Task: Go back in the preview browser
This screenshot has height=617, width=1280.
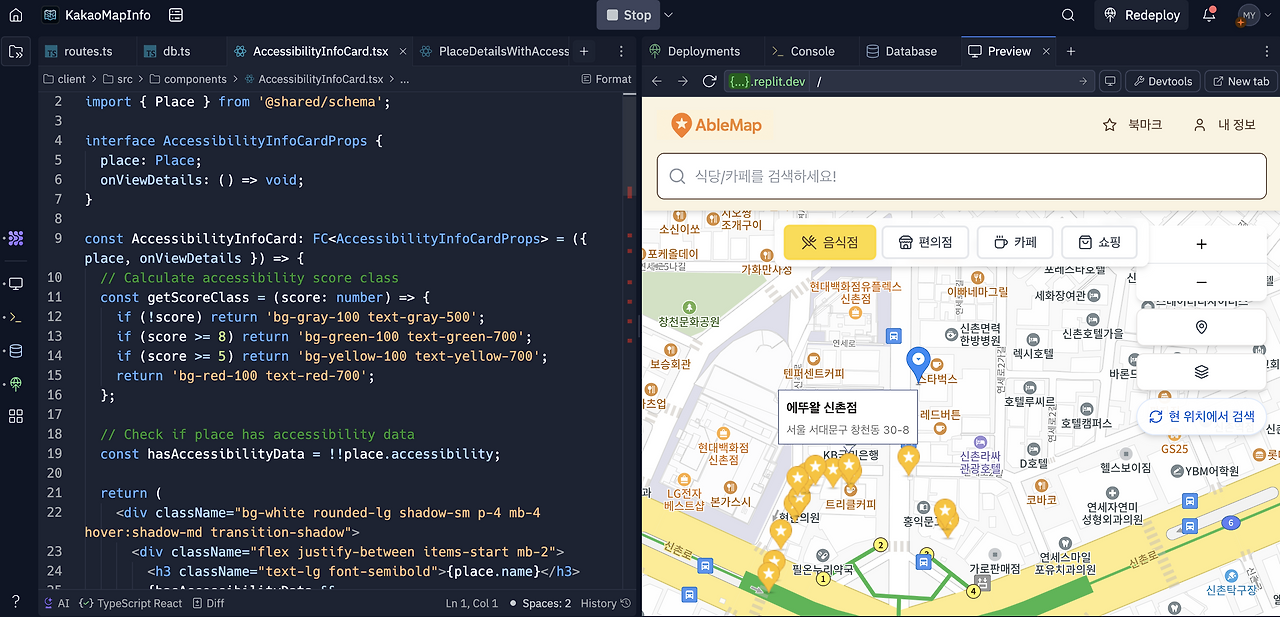Action: tap(657, 81)
